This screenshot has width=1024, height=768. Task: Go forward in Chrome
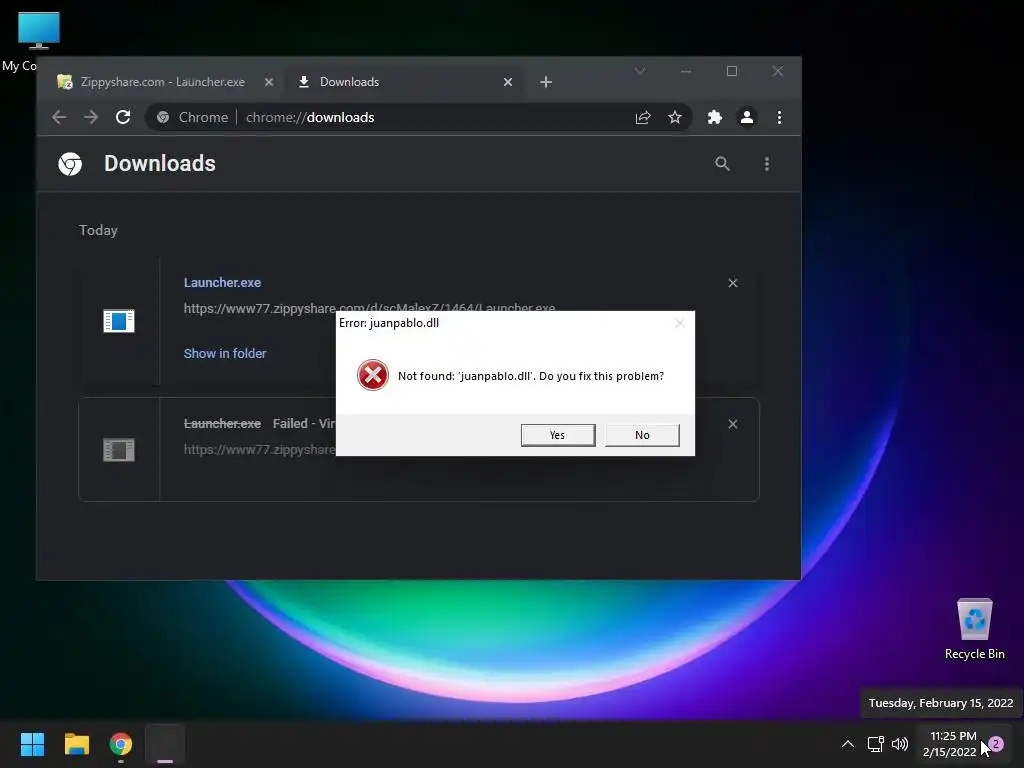click(x=91, y=118)
